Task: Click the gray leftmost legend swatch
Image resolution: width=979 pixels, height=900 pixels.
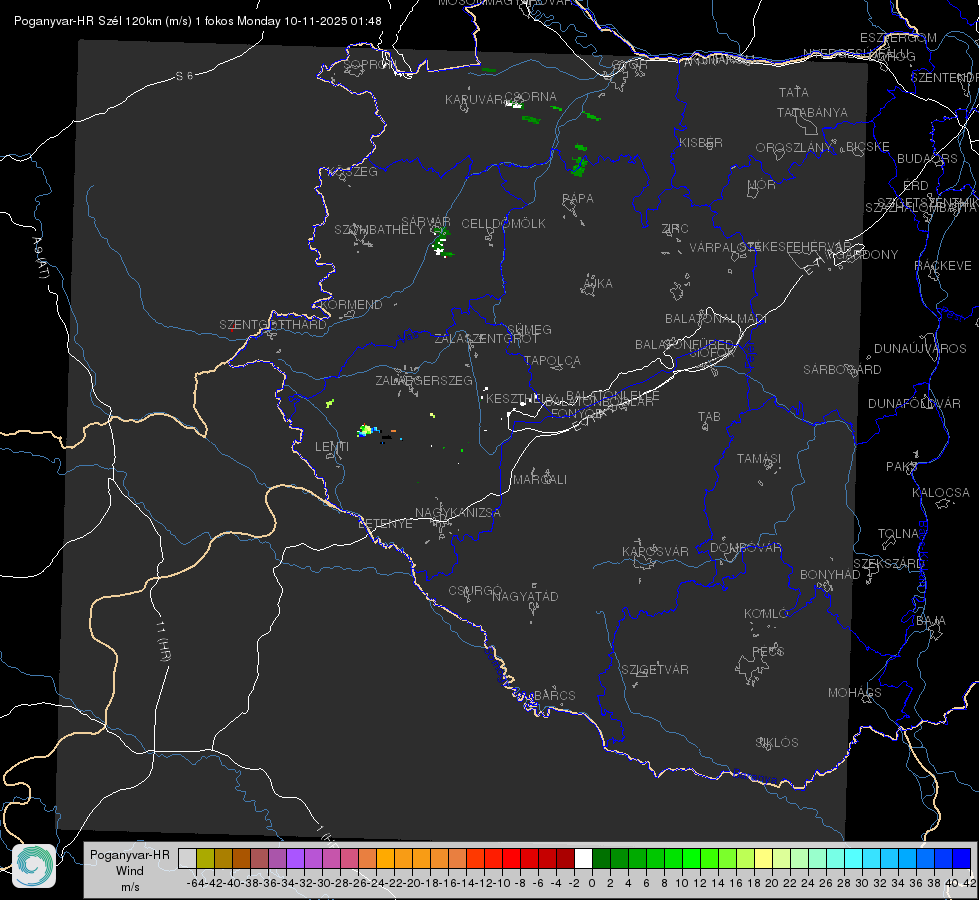Action: (187, 859)
